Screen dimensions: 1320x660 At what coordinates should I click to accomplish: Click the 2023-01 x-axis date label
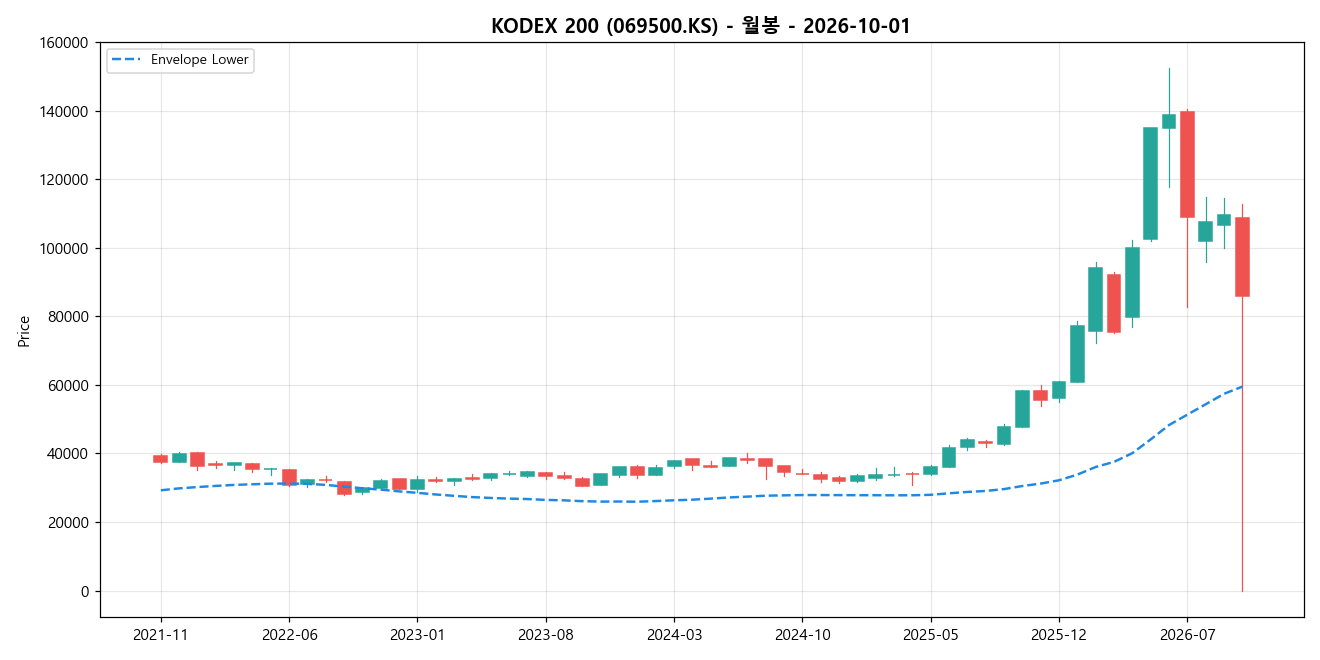(417, 634)
